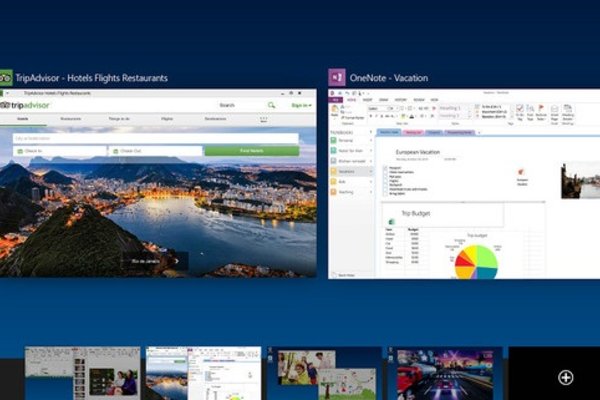Click the European Vacation page title

418,152
